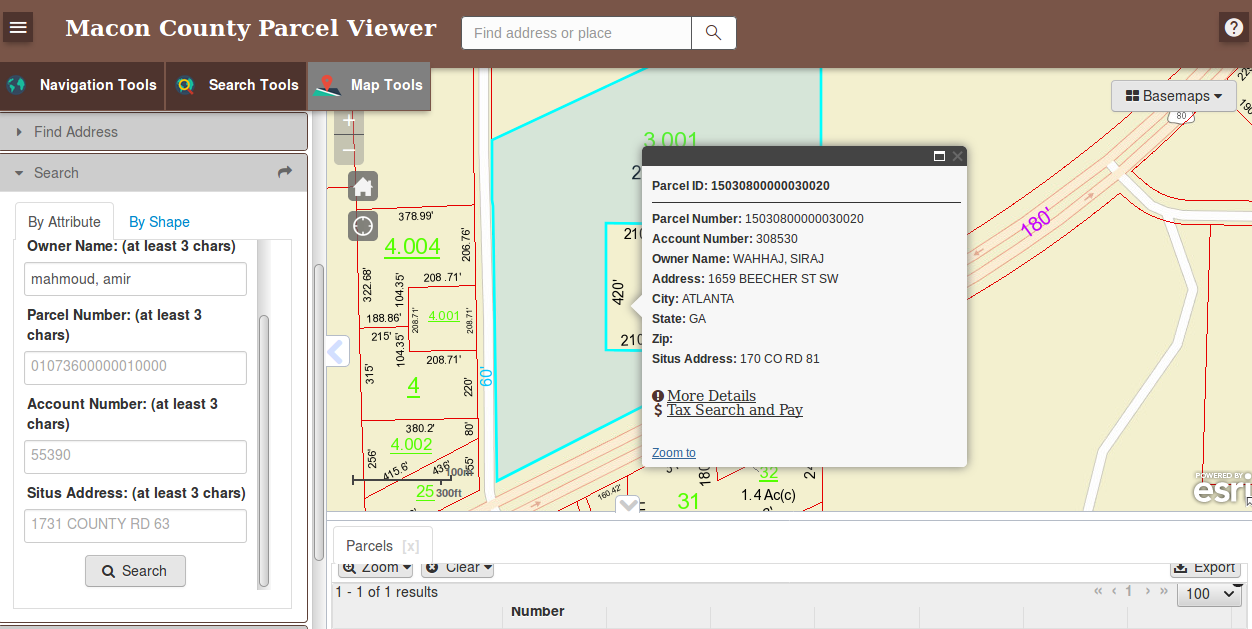This screenshot has height=629, width=1252.
Task: Click the search form vertical scrollbar
Action: [x=264, y=450]
